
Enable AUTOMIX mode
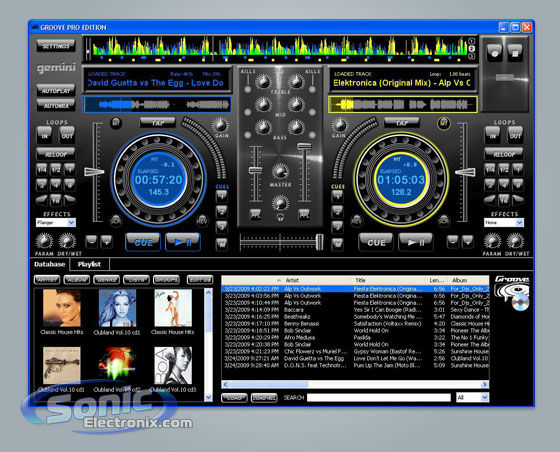[x=56, y=105]
